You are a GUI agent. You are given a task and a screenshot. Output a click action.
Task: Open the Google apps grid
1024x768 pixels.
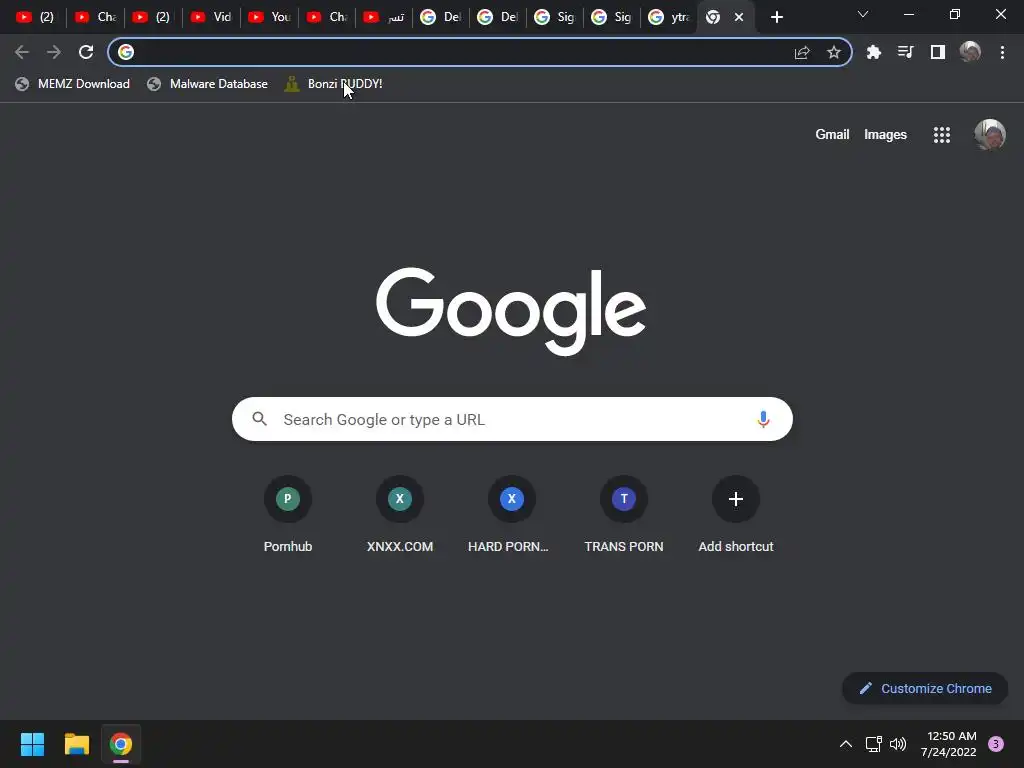point(942,135)
